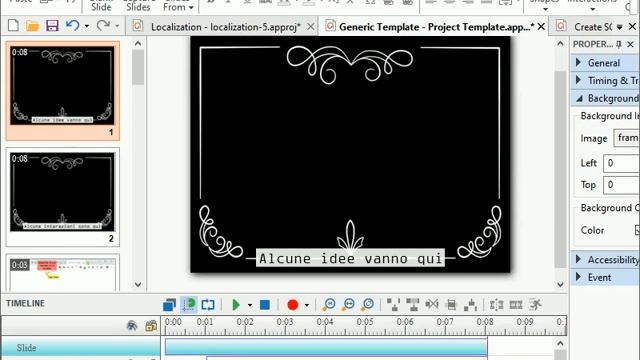Click the Copy Range timeline icon

click(x=413, y=304)
